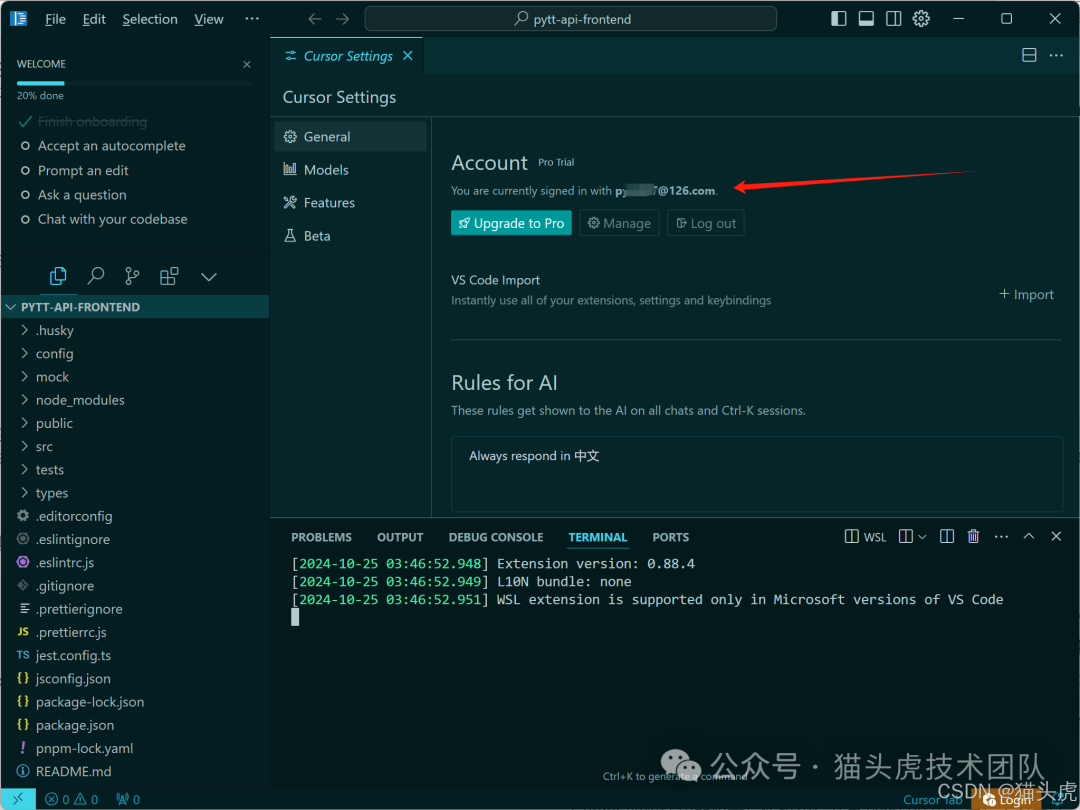
Task: Open the Edit menu
Action: pos(94,19)
